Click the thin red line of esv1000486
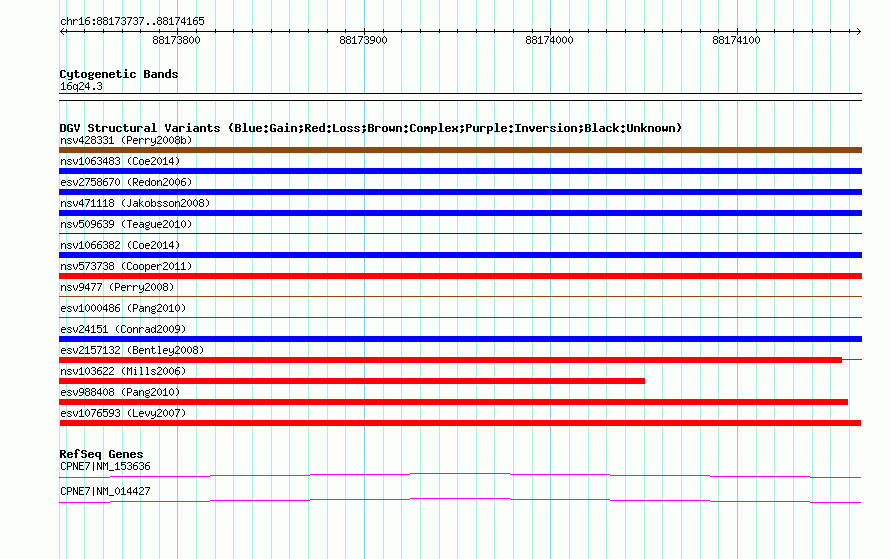890x559 pixels. click(x=460, y=317)
